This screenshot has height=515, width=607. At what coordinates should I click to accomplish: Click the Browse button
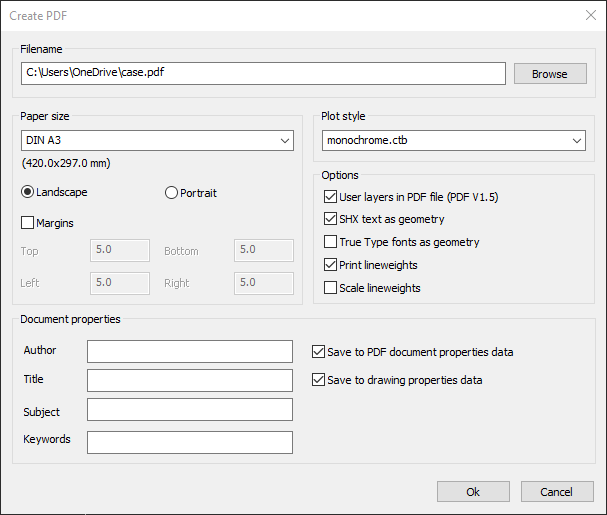coord(549,74)
